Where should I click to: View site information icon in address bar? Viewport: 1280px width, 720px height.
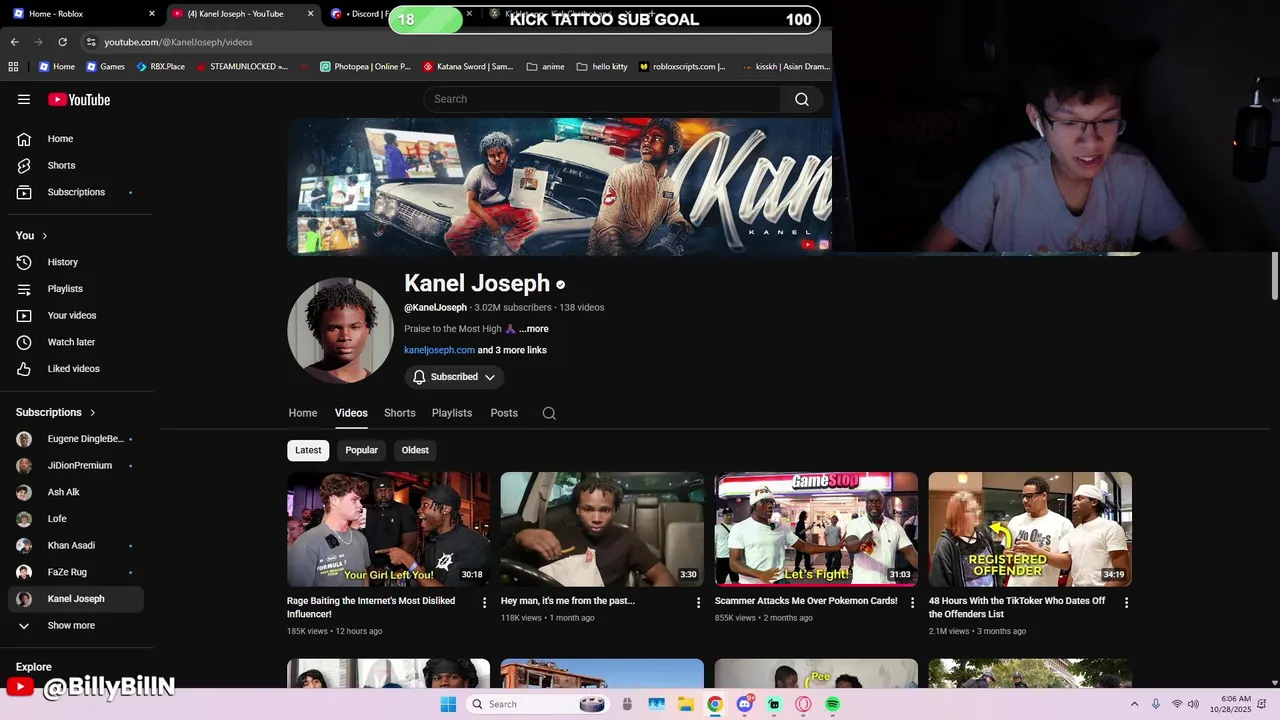coord(91,42)
